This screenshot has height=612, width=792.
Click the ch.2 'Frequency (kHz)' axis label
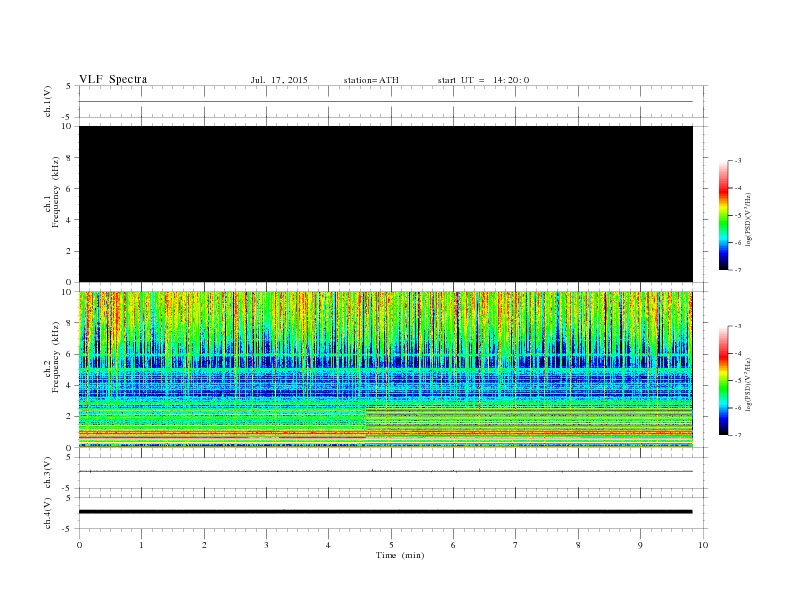click(x=55, y=357)
